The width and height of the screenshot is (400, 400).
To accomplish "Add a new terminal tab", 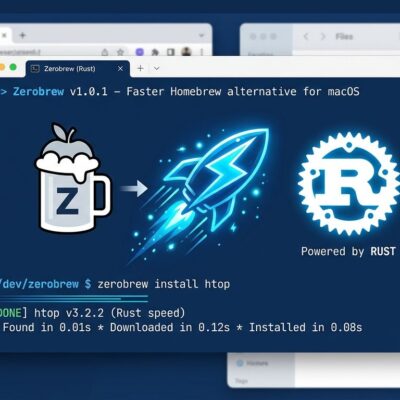I will (140, 68).
